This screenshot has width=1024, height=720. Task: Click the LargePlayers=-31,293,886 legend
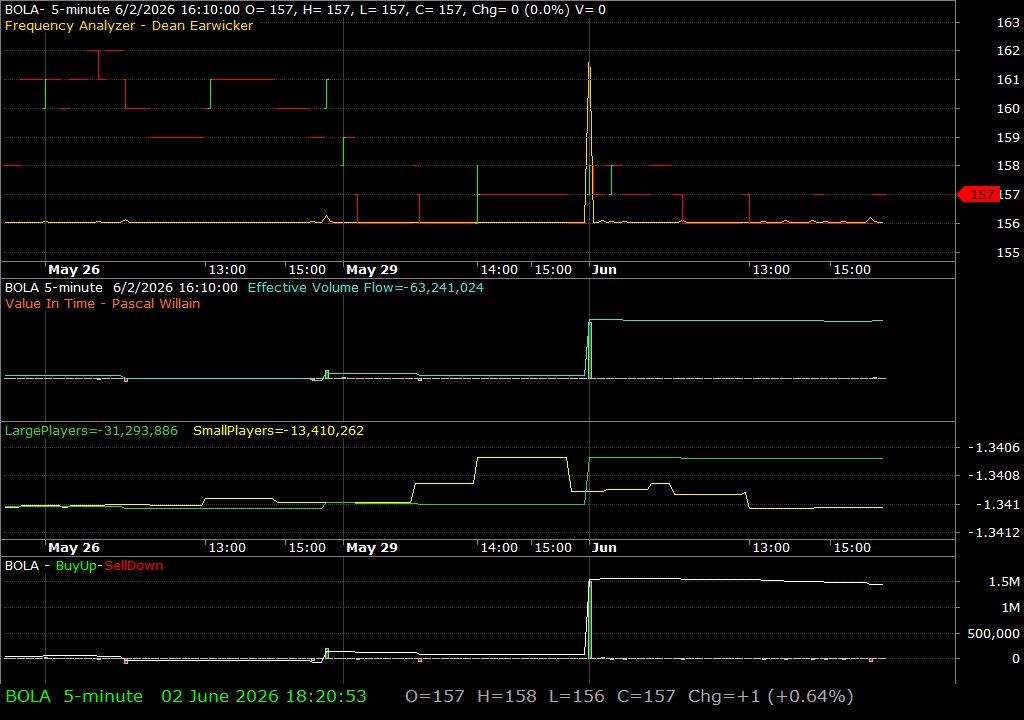pyautogui.click(x=91, y=431)
